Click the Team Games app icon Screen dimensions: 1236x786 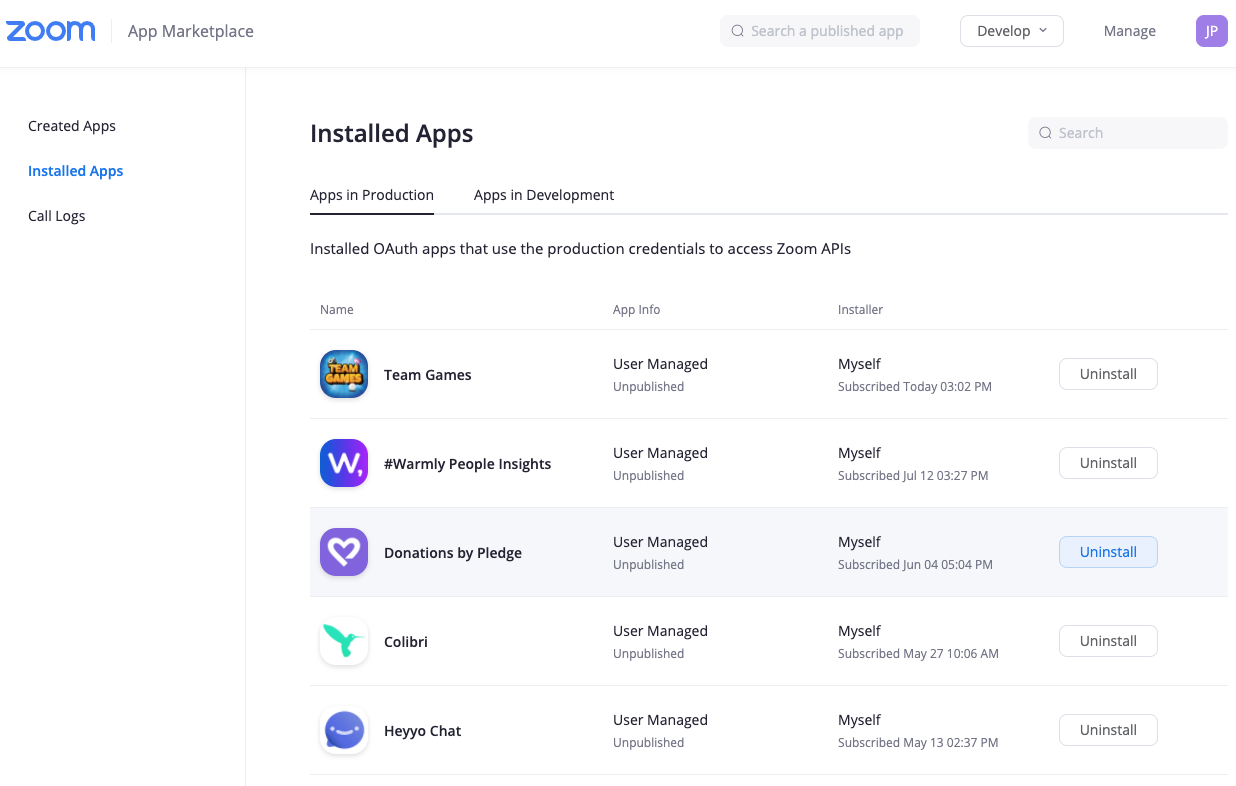coord(344,374)
